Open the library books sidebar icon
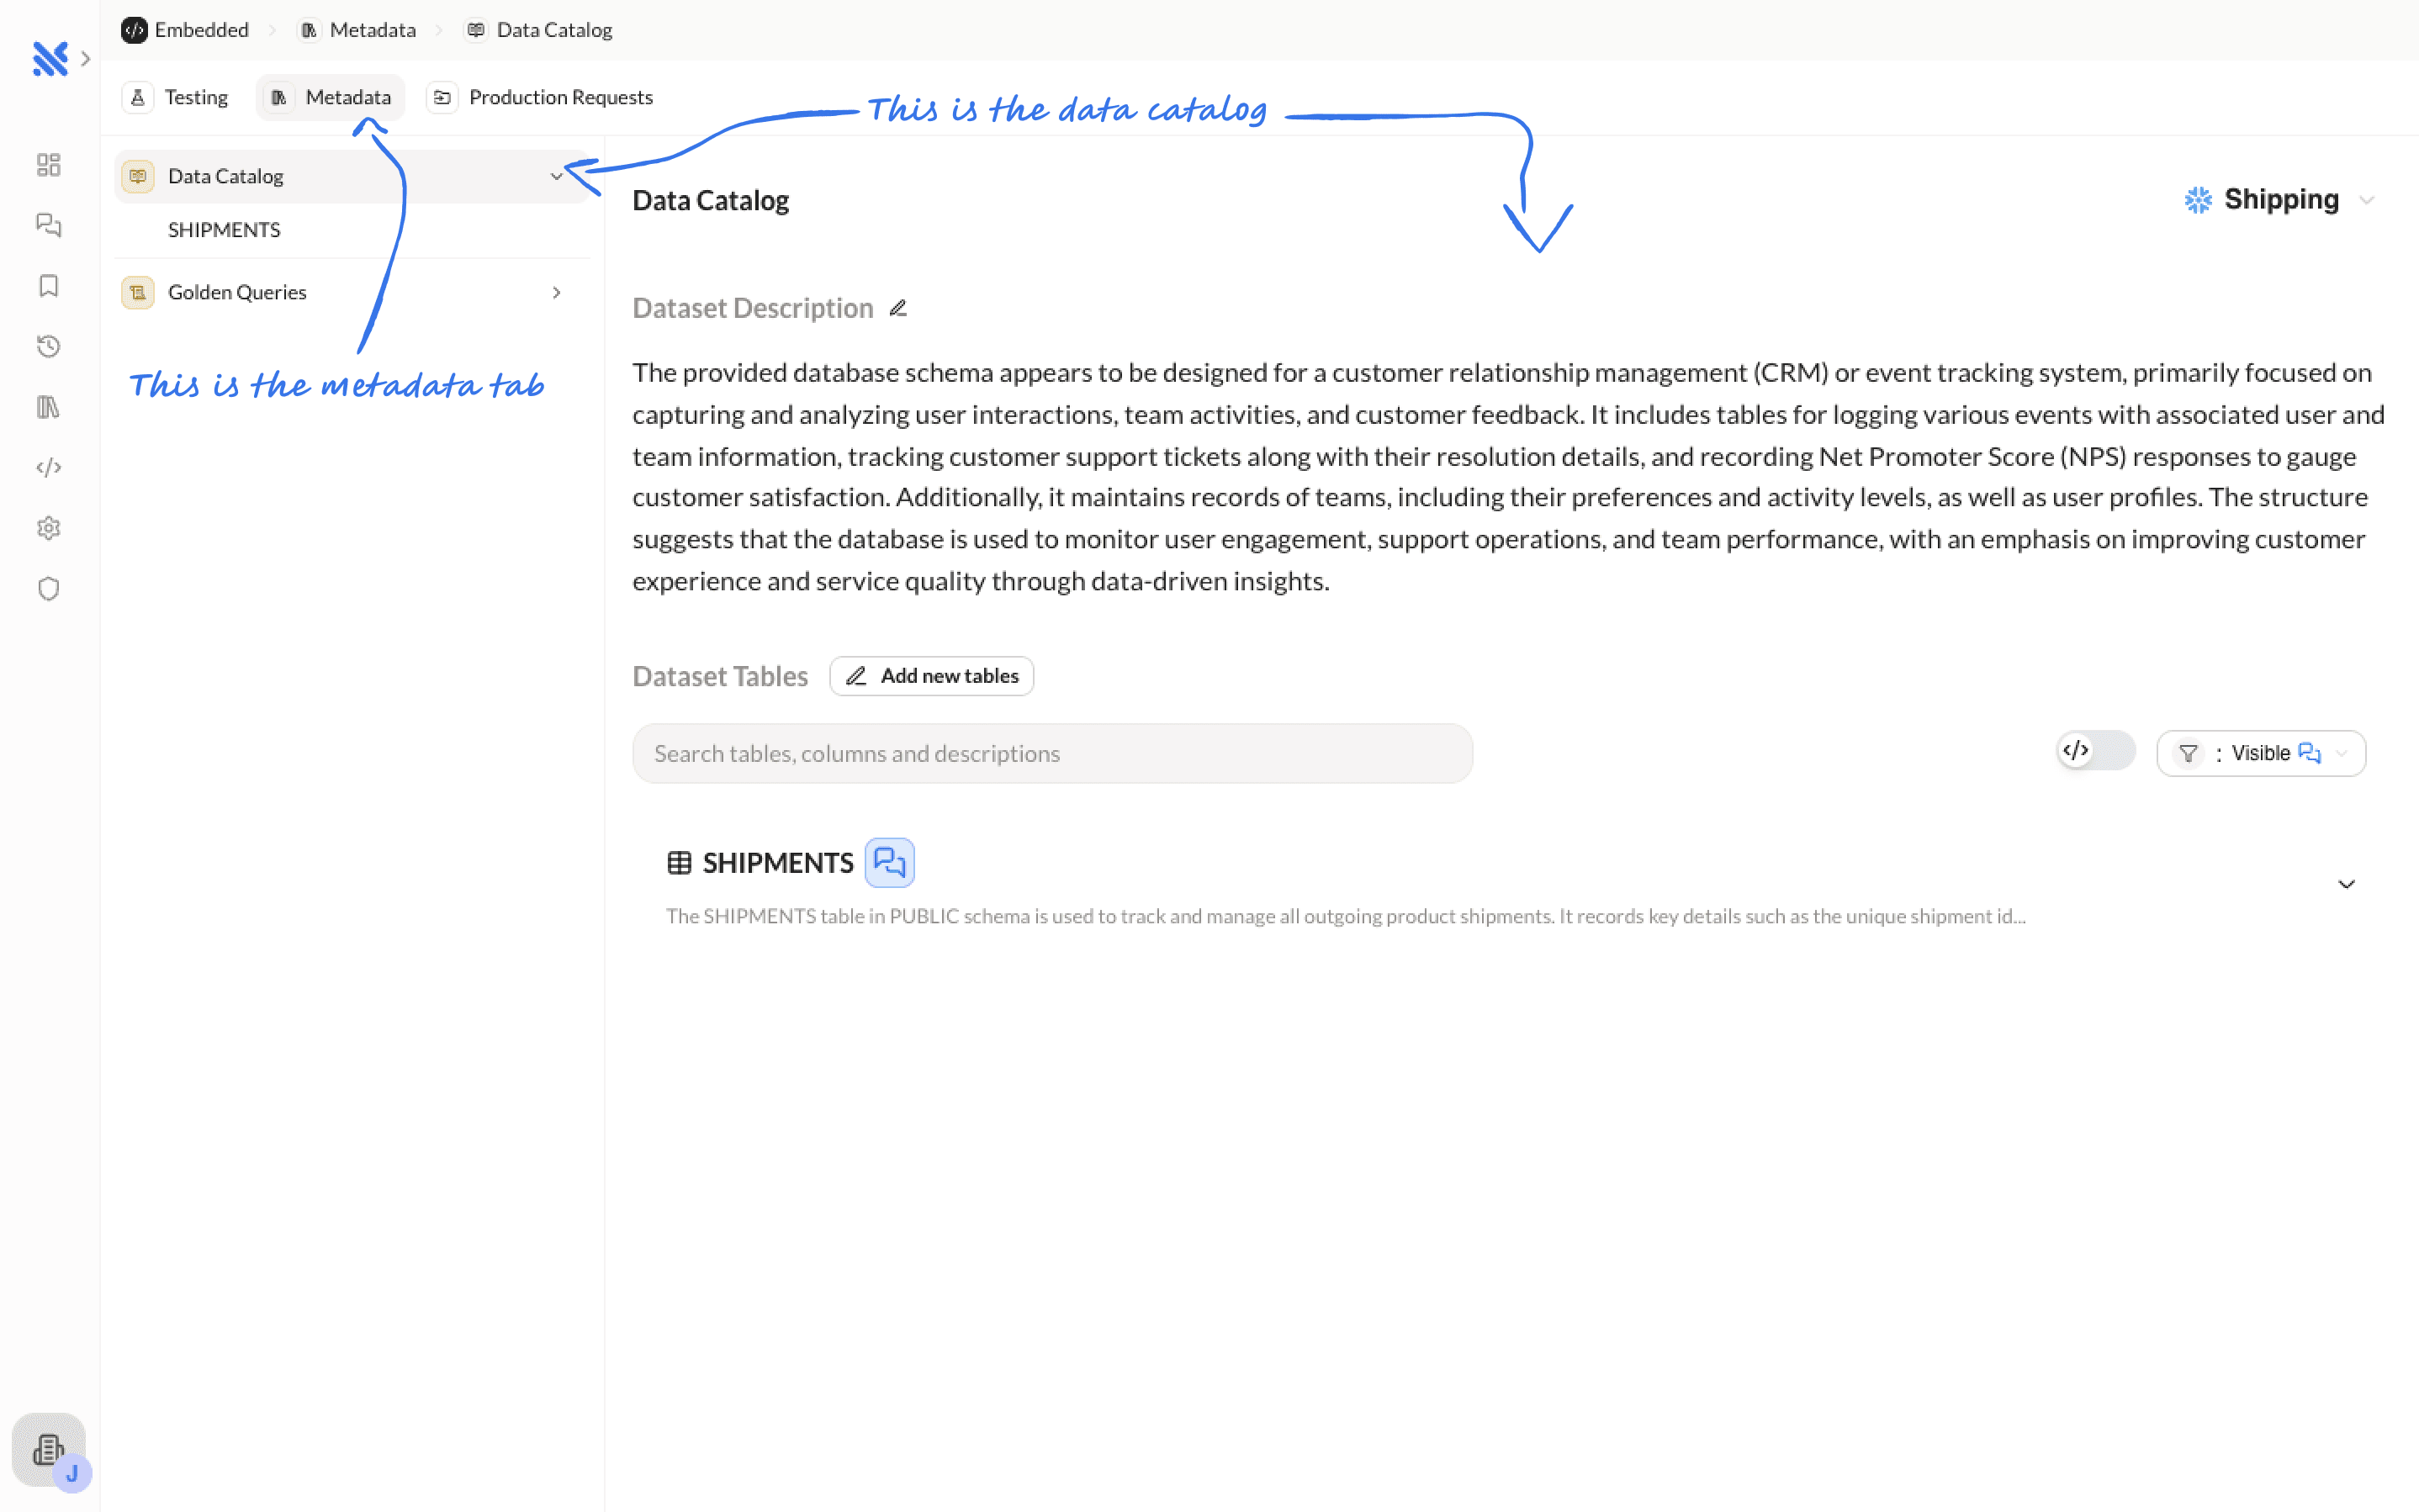 [x=48, y=407]
